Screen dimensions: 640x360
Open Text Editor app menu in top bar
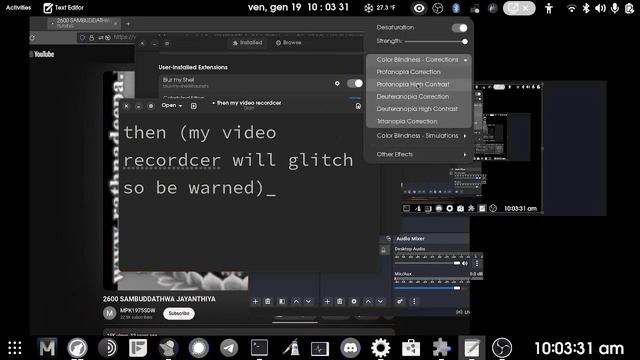coord(64,8)
